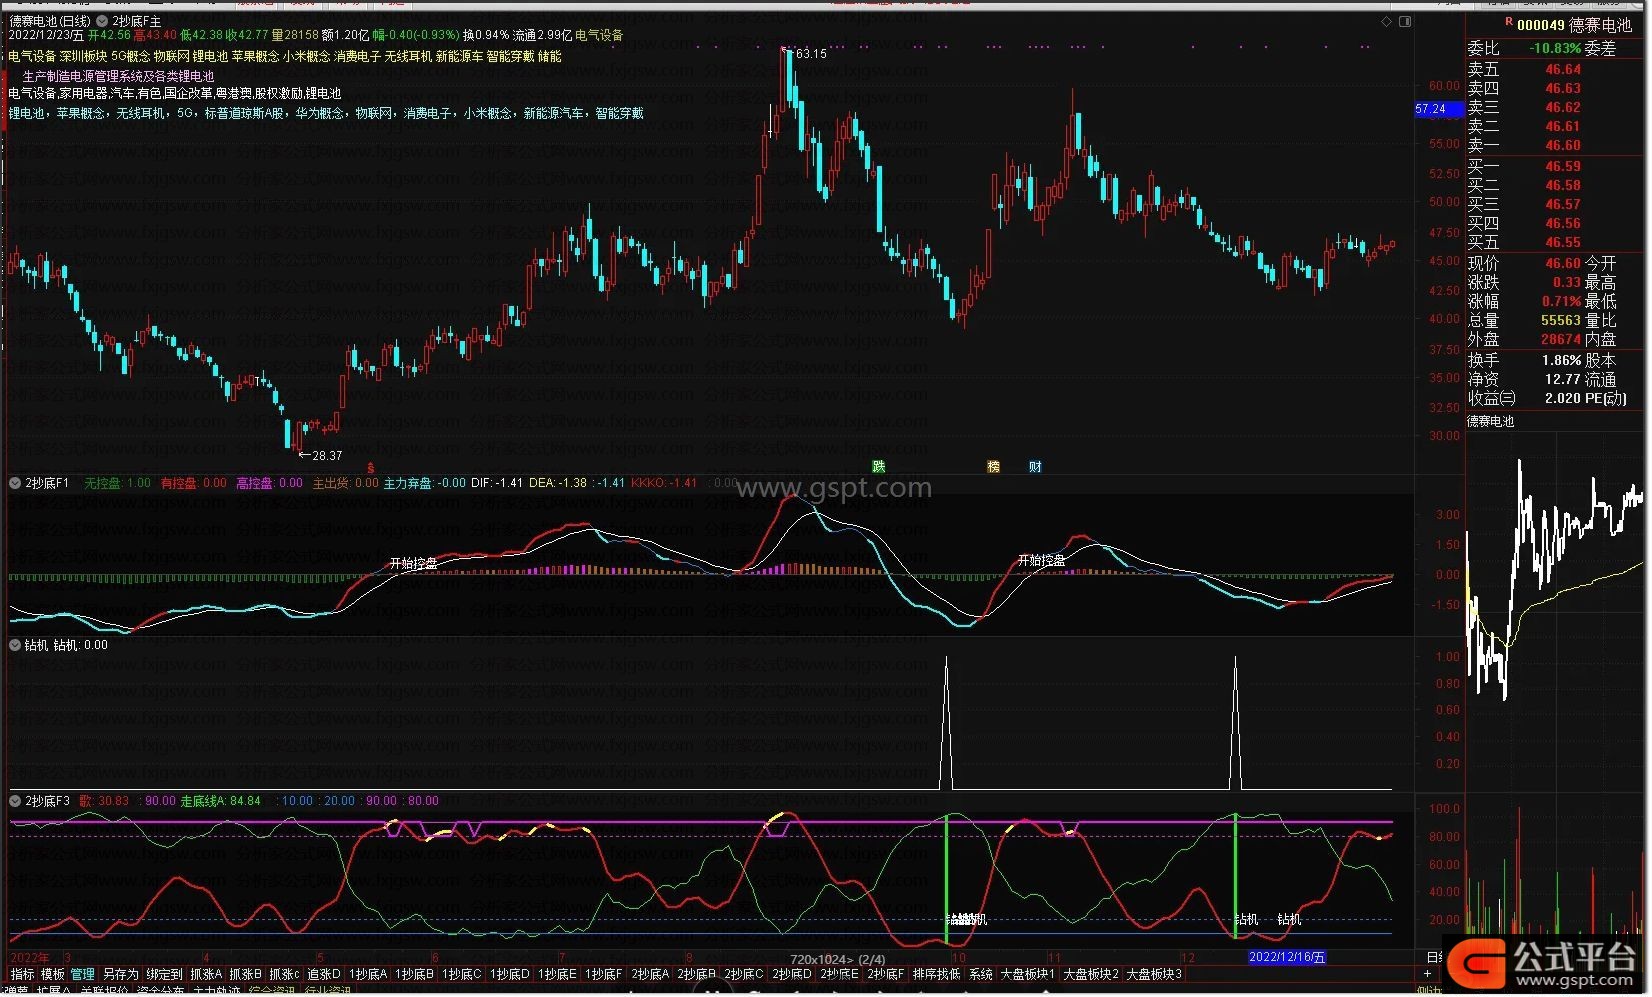Click the 委比 -10.83% value
The image size is (1652, 997).
1555,49
